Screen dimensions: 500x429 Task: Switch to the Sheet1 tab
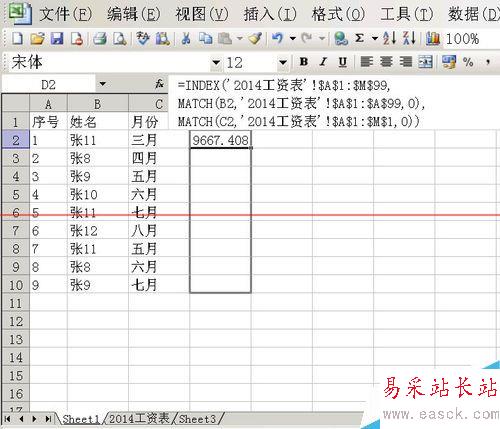(x=81, y=419)
